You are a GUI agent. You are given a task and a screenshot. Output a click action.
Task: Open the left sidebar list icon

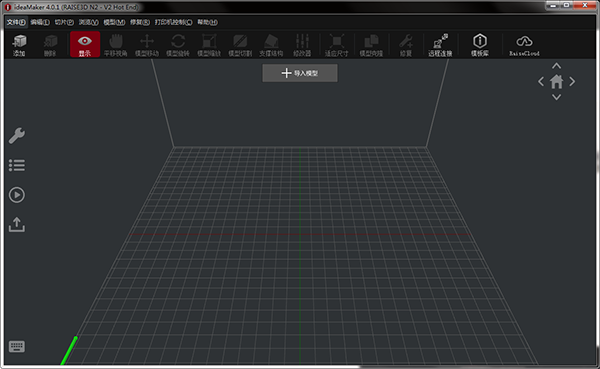[17, 165]
